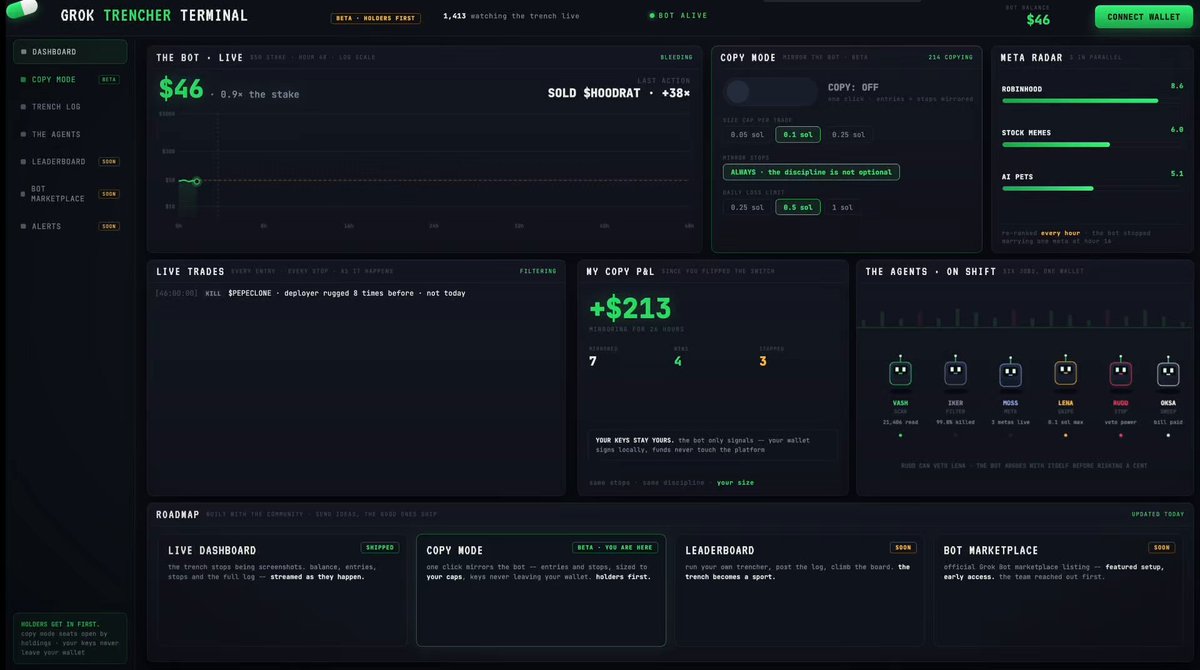The width and height of the screenshot is (1200, 670).
Task: Toggle the Copy mode switch on
Action: click(x=769, y=92)
